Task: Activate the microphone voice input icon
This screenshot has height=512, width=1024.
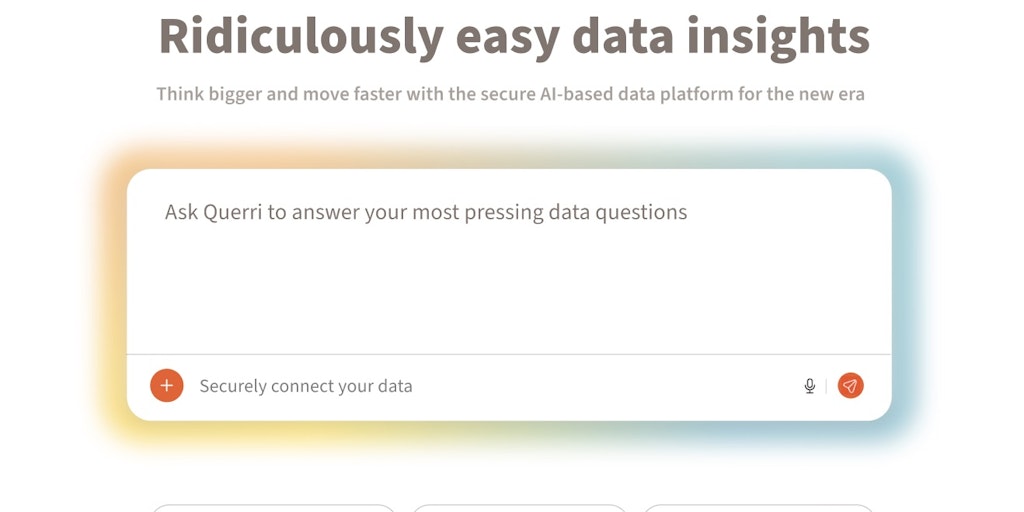Action: coord(809,386)
